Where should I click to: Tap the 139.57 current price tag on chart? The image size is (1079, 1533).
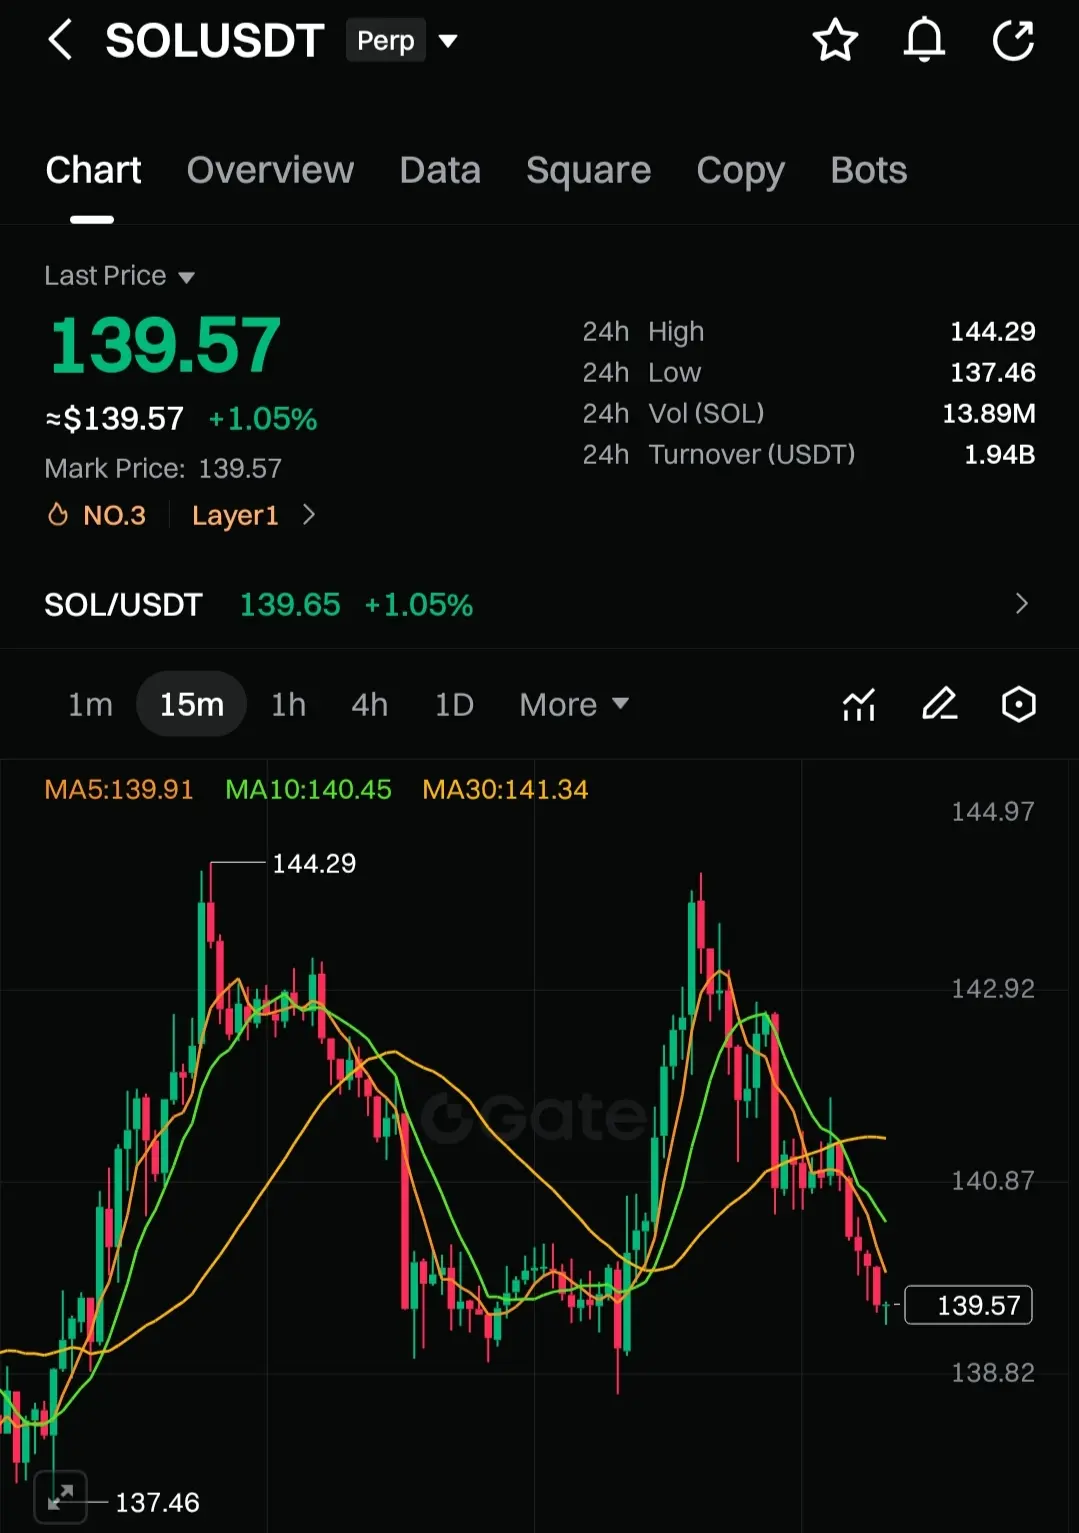(x=968, y=1305)
